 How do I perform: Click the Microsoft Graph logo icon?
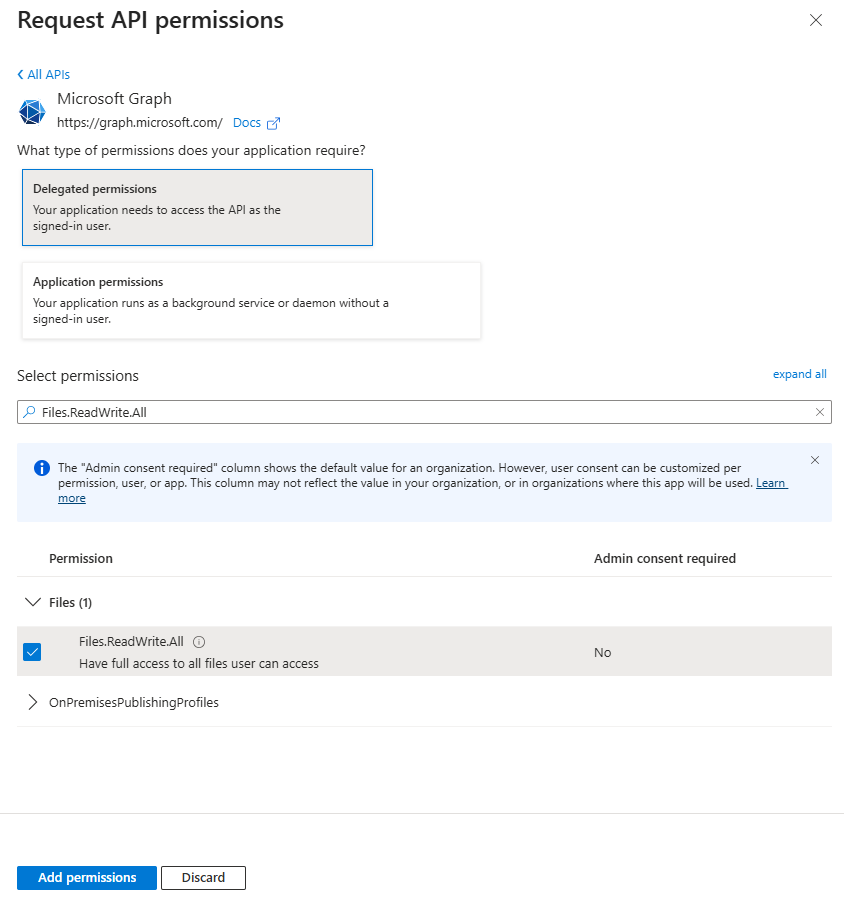[32, 111]
